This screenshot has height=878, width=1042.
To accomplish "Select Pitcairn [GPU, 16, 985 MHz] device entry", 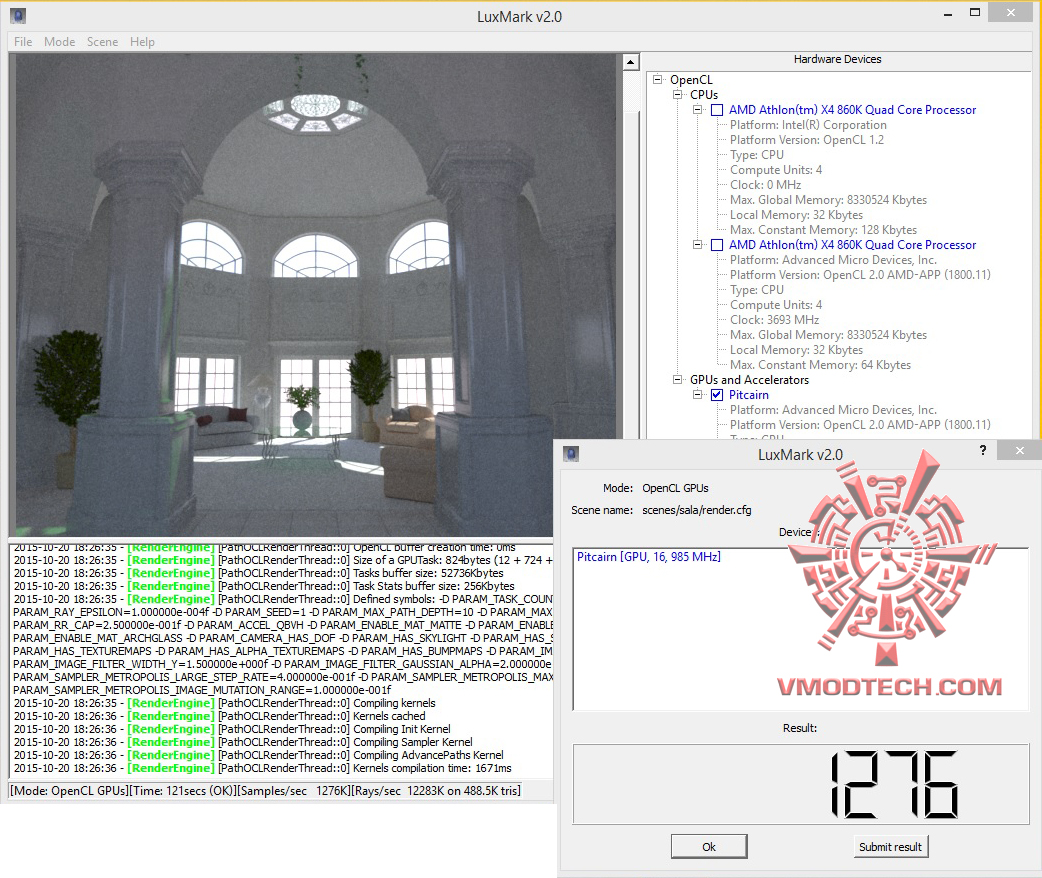I will [x=649, y=557].
